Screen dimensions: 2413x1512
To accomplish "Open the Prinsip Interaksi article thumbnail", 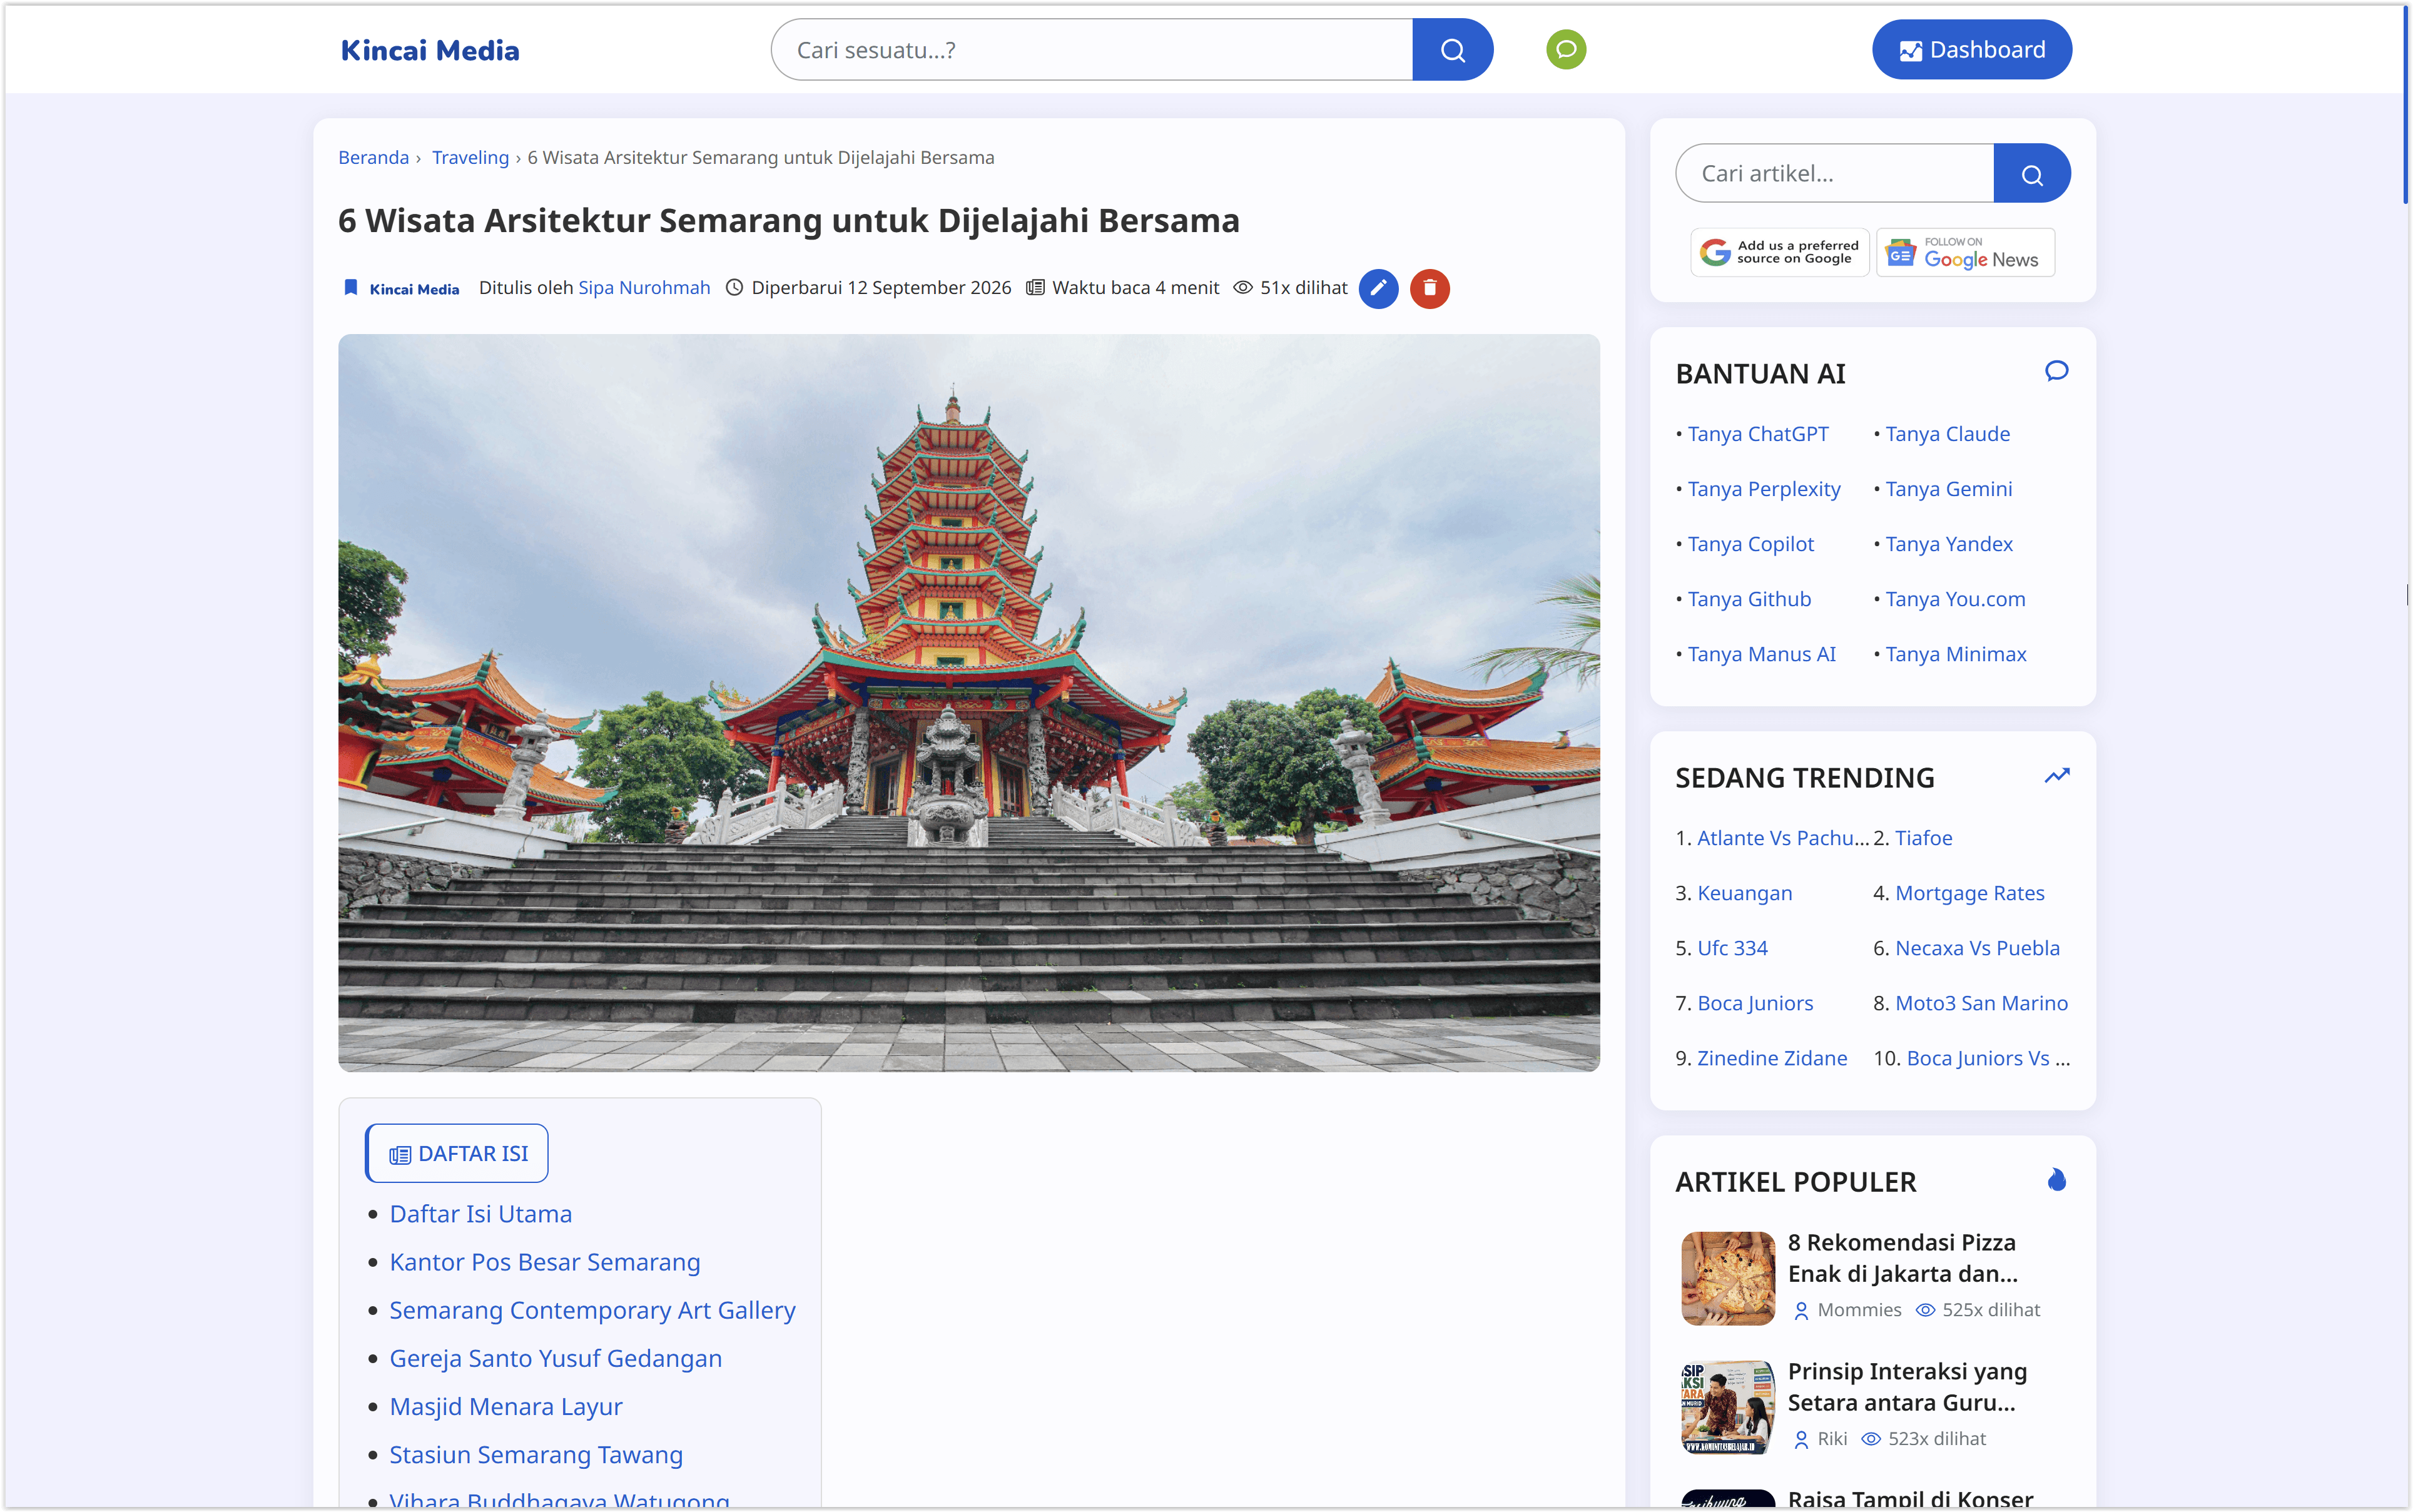I will 1728,1407.
